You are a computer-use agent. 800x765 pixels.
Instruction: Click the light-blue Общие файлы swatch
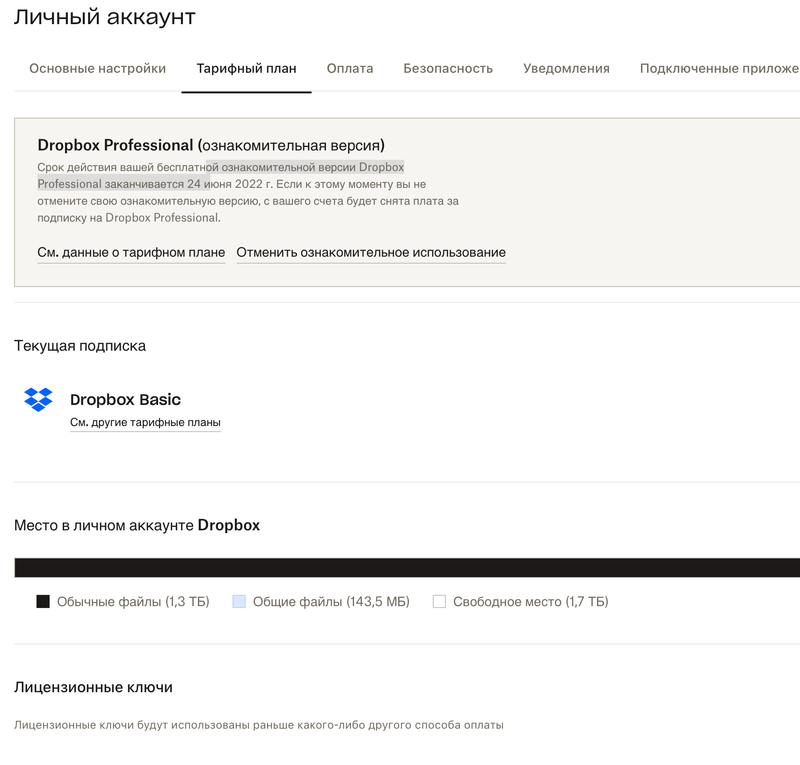[240, 600]
